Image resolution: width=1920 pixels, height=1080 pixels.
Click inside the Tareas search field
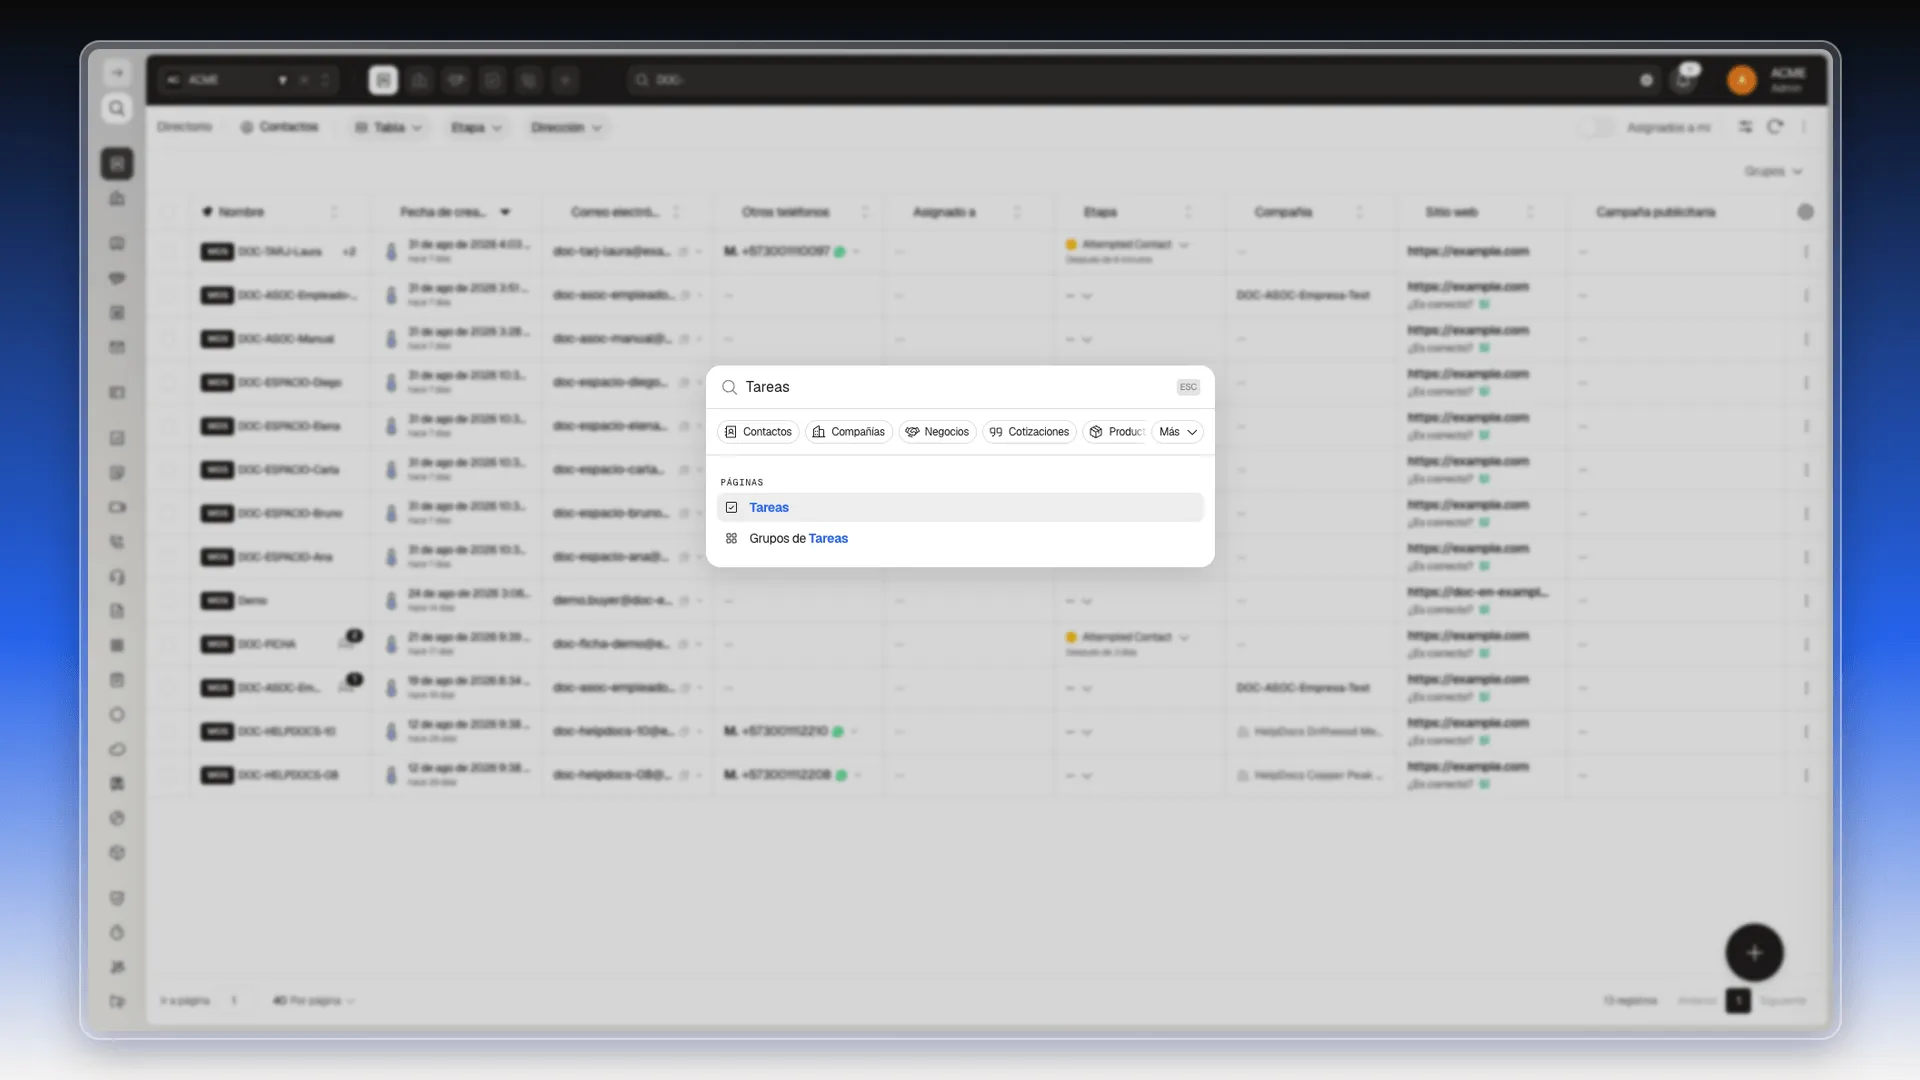955,387
